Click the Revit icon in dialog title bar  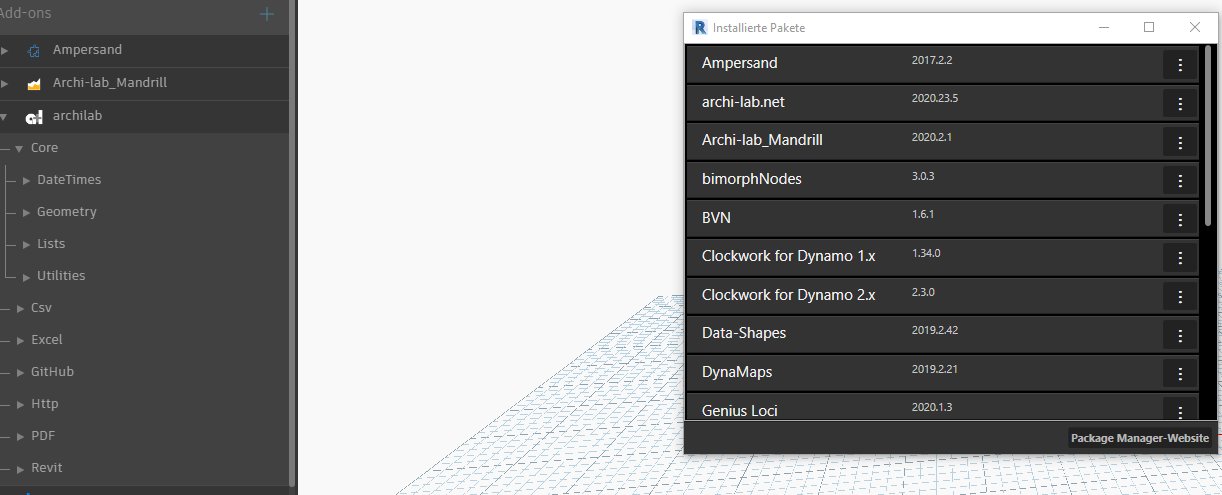(x=700, y=27)
